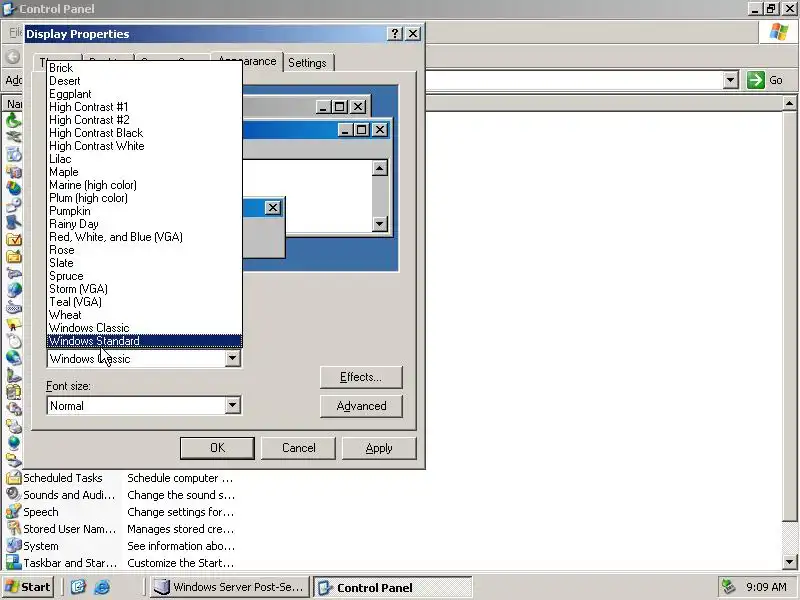The width and height of the screenshot is (800, 600).
Task: Open the Speech applet icon
Action: (13, 512)
